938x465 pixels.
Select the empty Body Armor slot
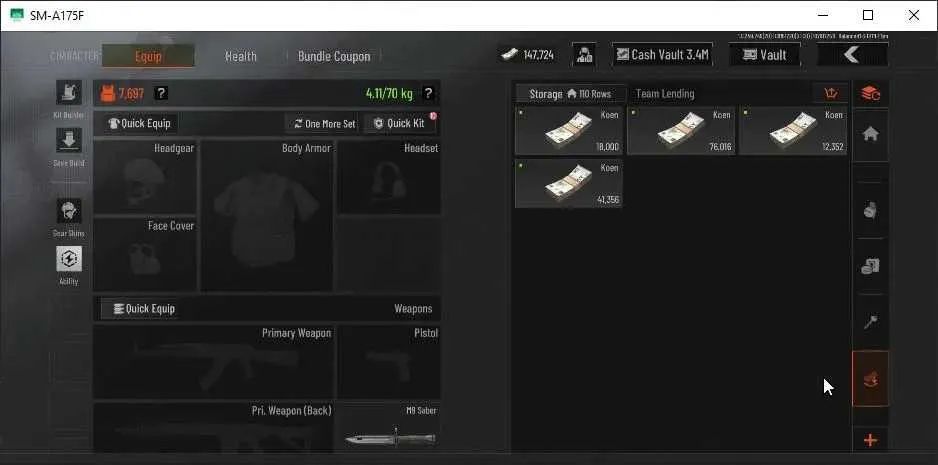pos(267,216)
